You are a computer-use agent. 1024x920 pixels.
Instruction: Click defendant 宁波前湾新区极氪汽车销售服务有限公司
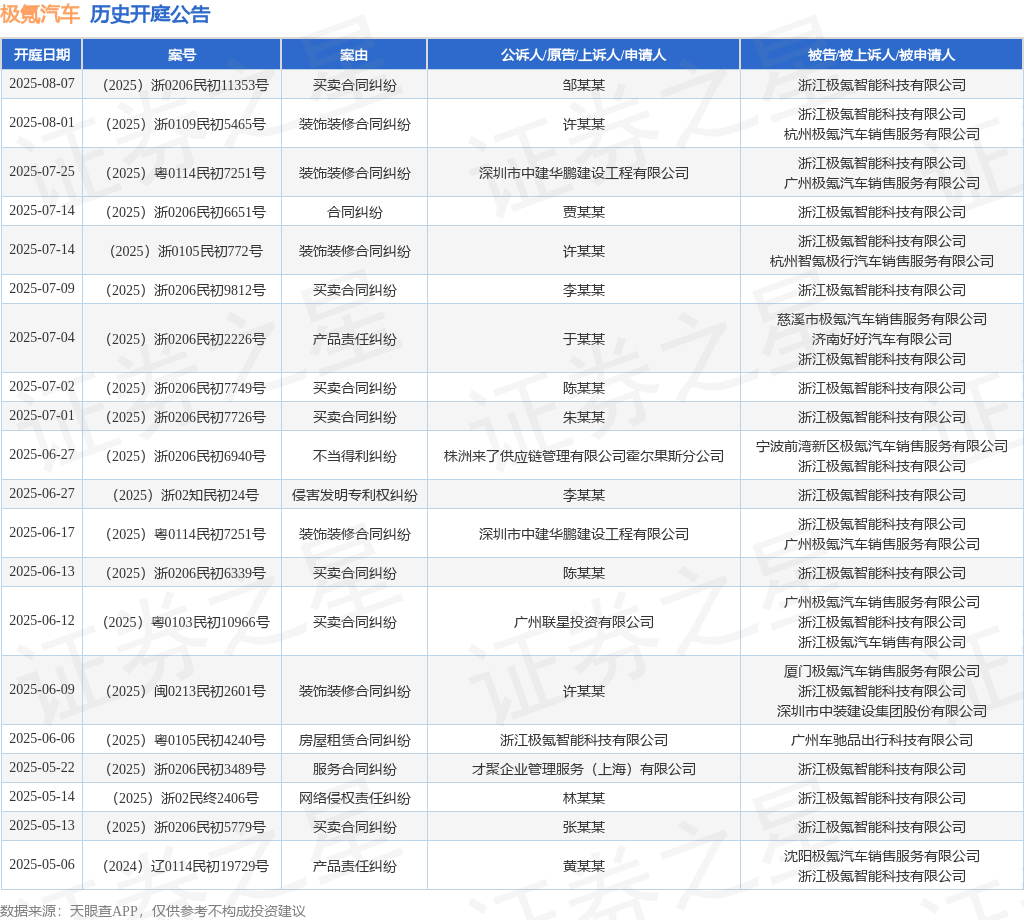click(x=882, y=447)
